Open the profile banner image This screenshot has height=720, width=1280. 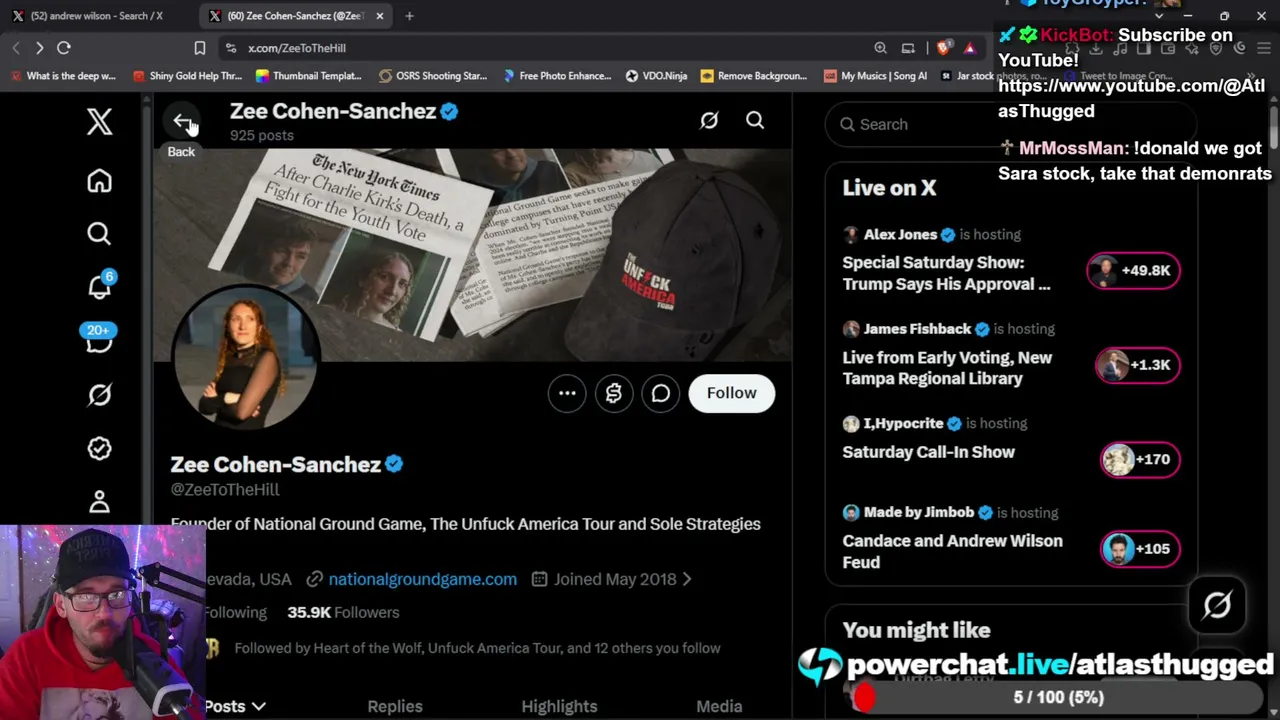tap(473, 254)
